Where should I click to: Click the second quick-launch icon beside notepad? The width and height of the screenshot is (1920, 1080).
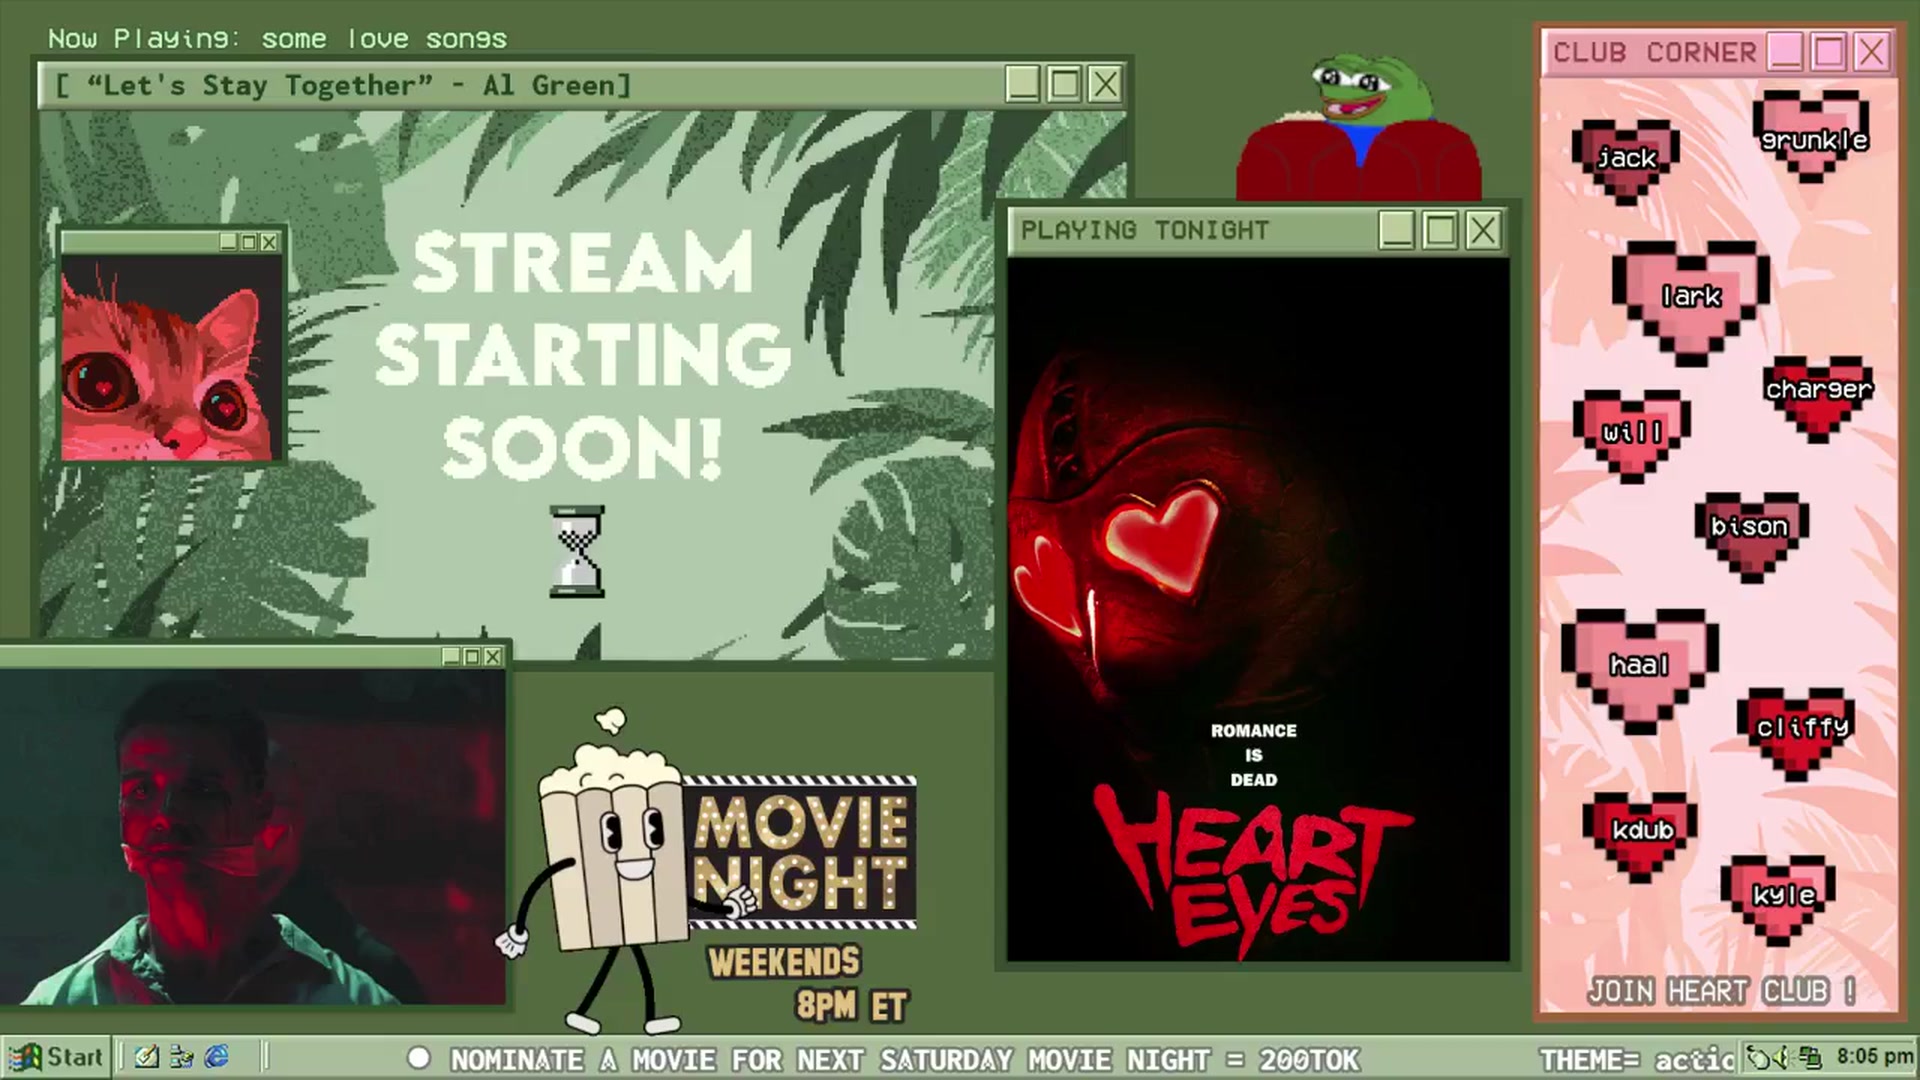coord(182,1057)
